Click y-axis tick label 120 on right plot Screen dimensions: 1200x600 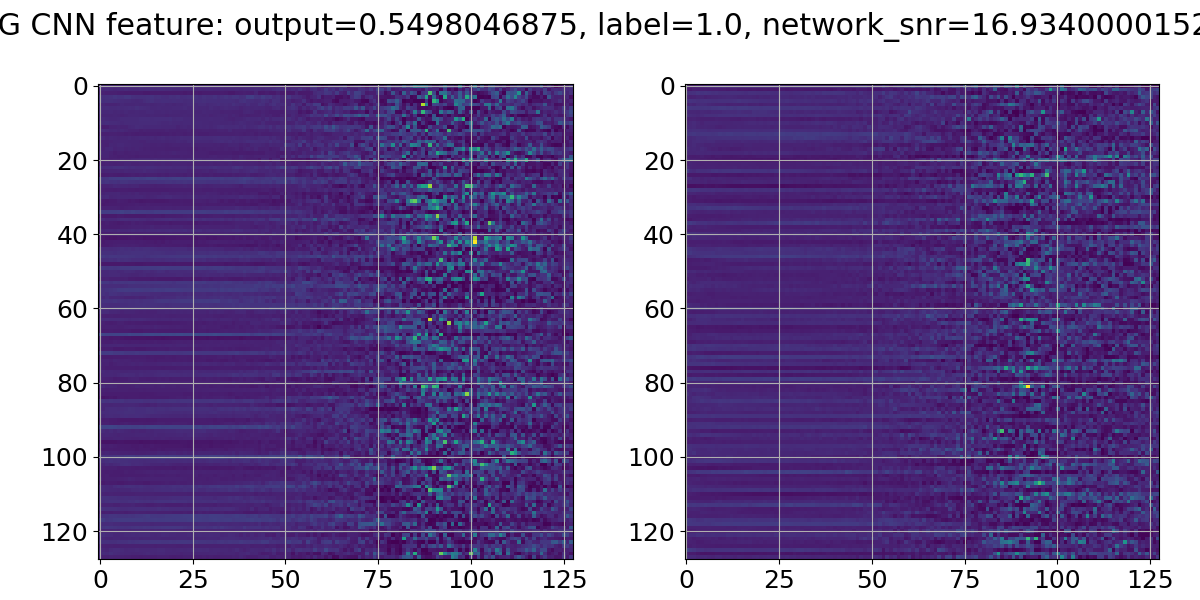655,532
